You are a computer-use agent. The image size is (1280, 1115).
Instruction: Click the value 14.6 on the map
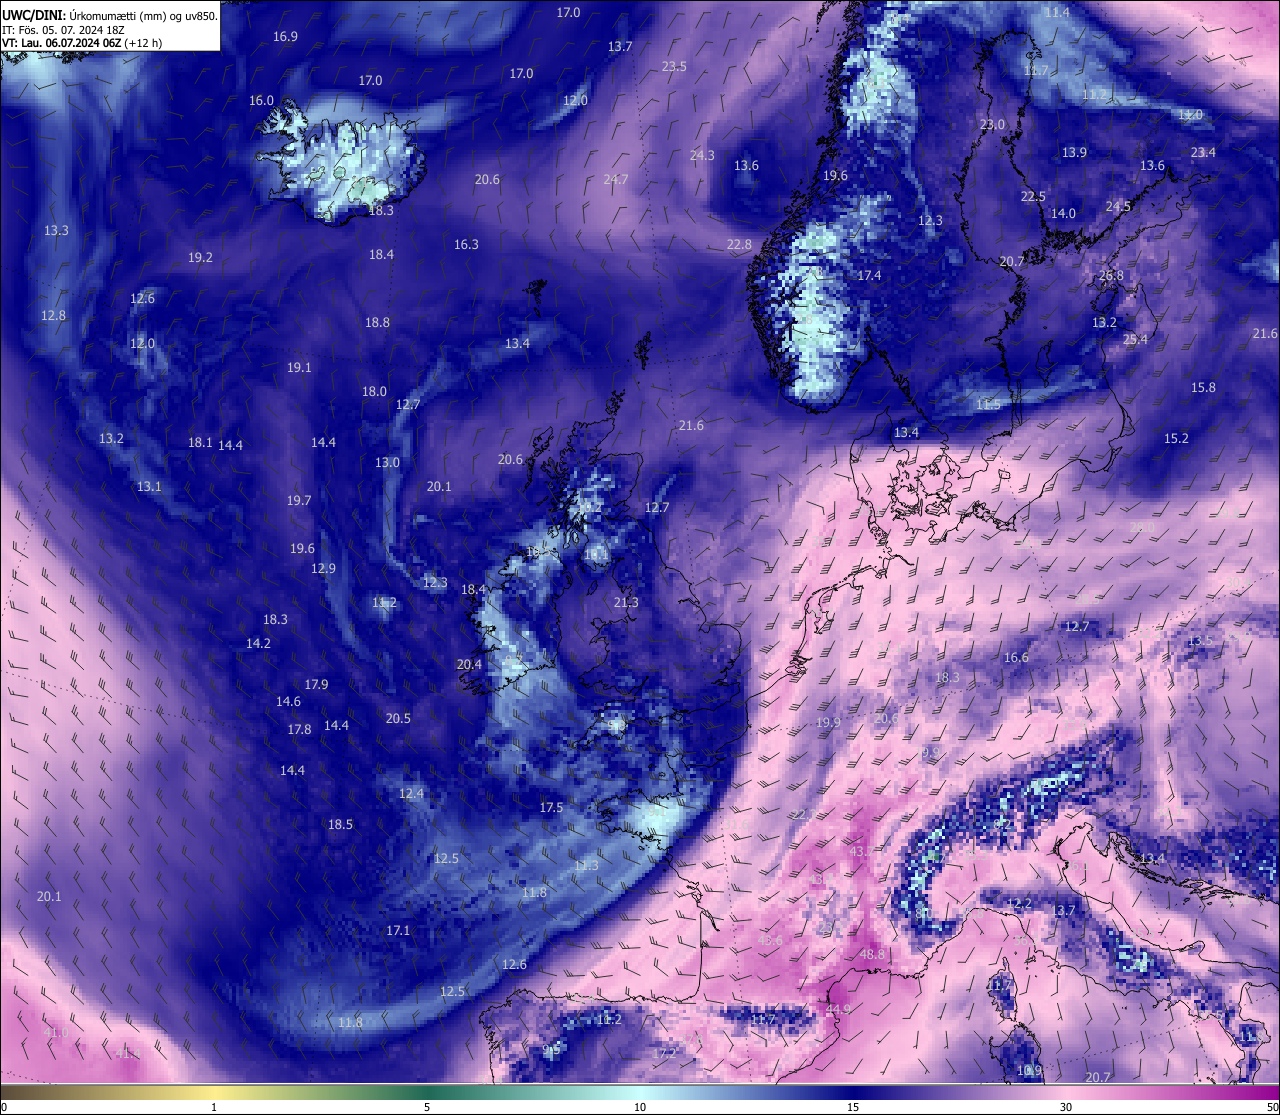point(288,702)
